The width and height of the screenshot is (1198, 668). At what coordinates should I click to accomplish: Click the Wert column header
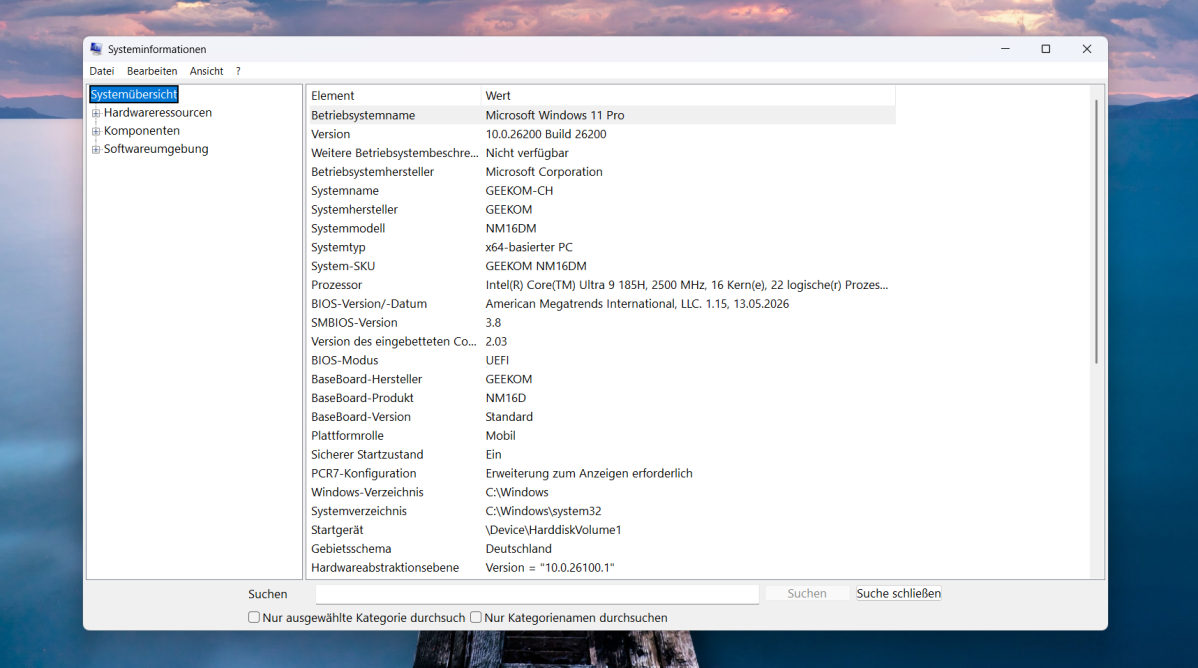[688, 96]
